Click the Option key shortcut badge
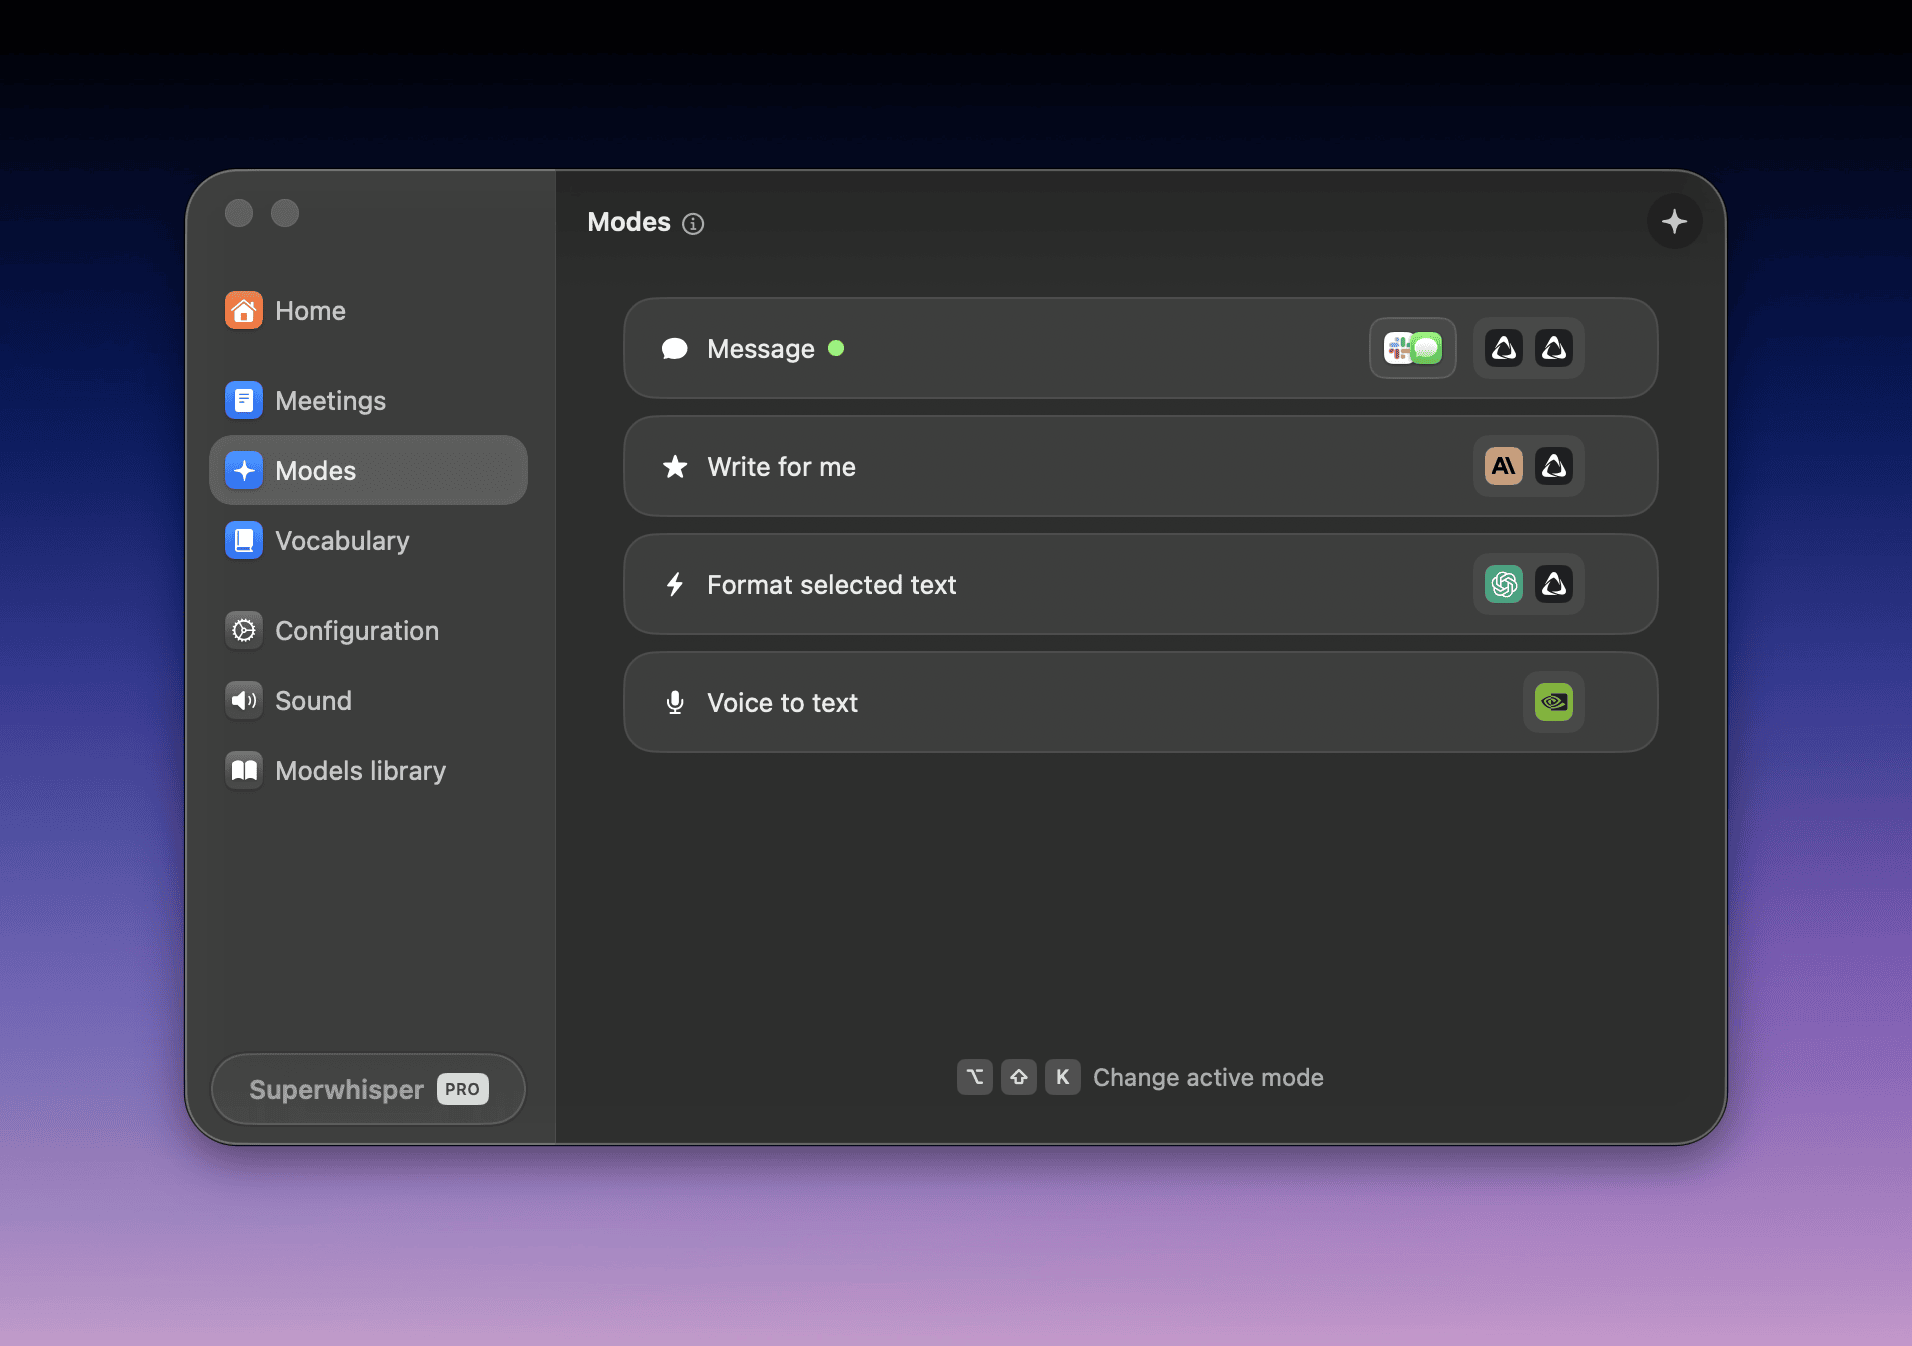 click(975, 1077)
